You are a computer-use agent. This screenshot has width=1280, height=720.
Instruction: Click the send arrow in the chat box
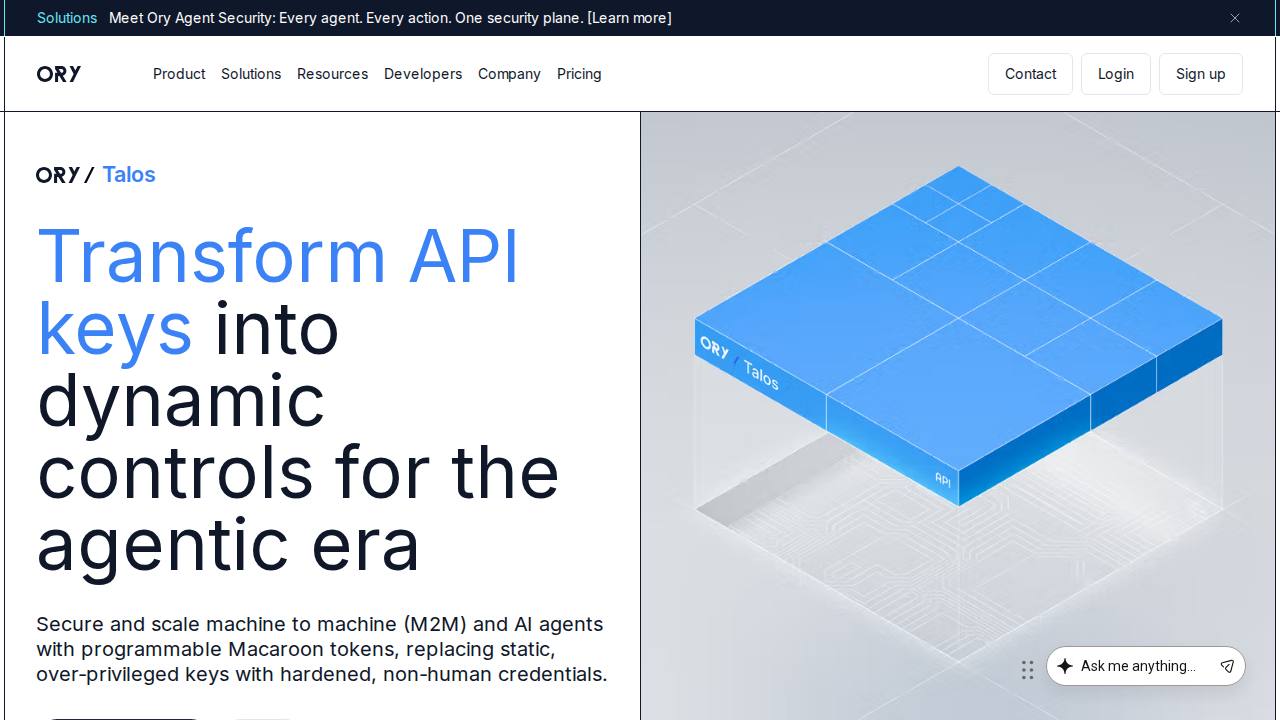[x=1227, y=666]
